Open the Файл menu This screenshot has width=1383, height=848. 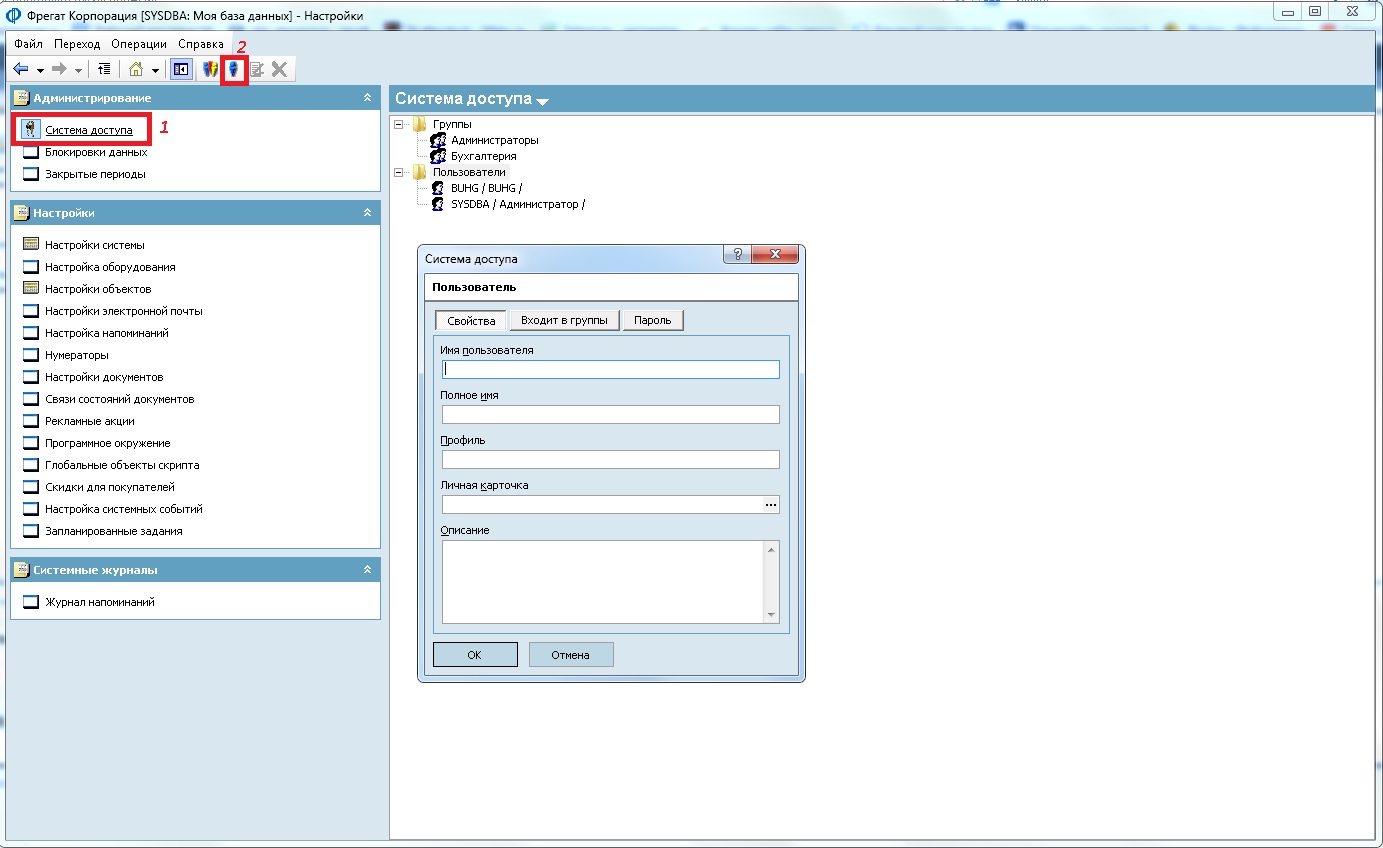(28, 44)
